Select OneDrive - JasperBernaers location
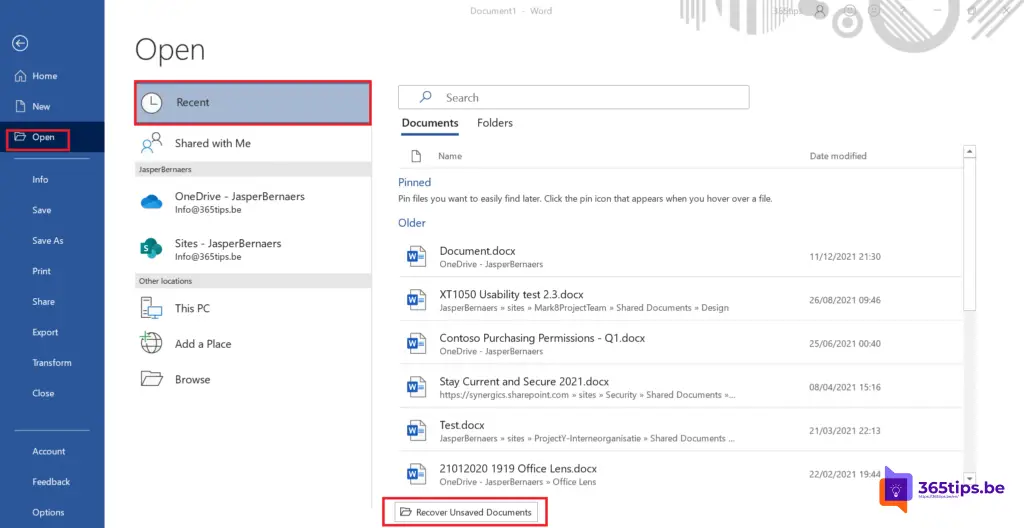 tap(253, 202)
